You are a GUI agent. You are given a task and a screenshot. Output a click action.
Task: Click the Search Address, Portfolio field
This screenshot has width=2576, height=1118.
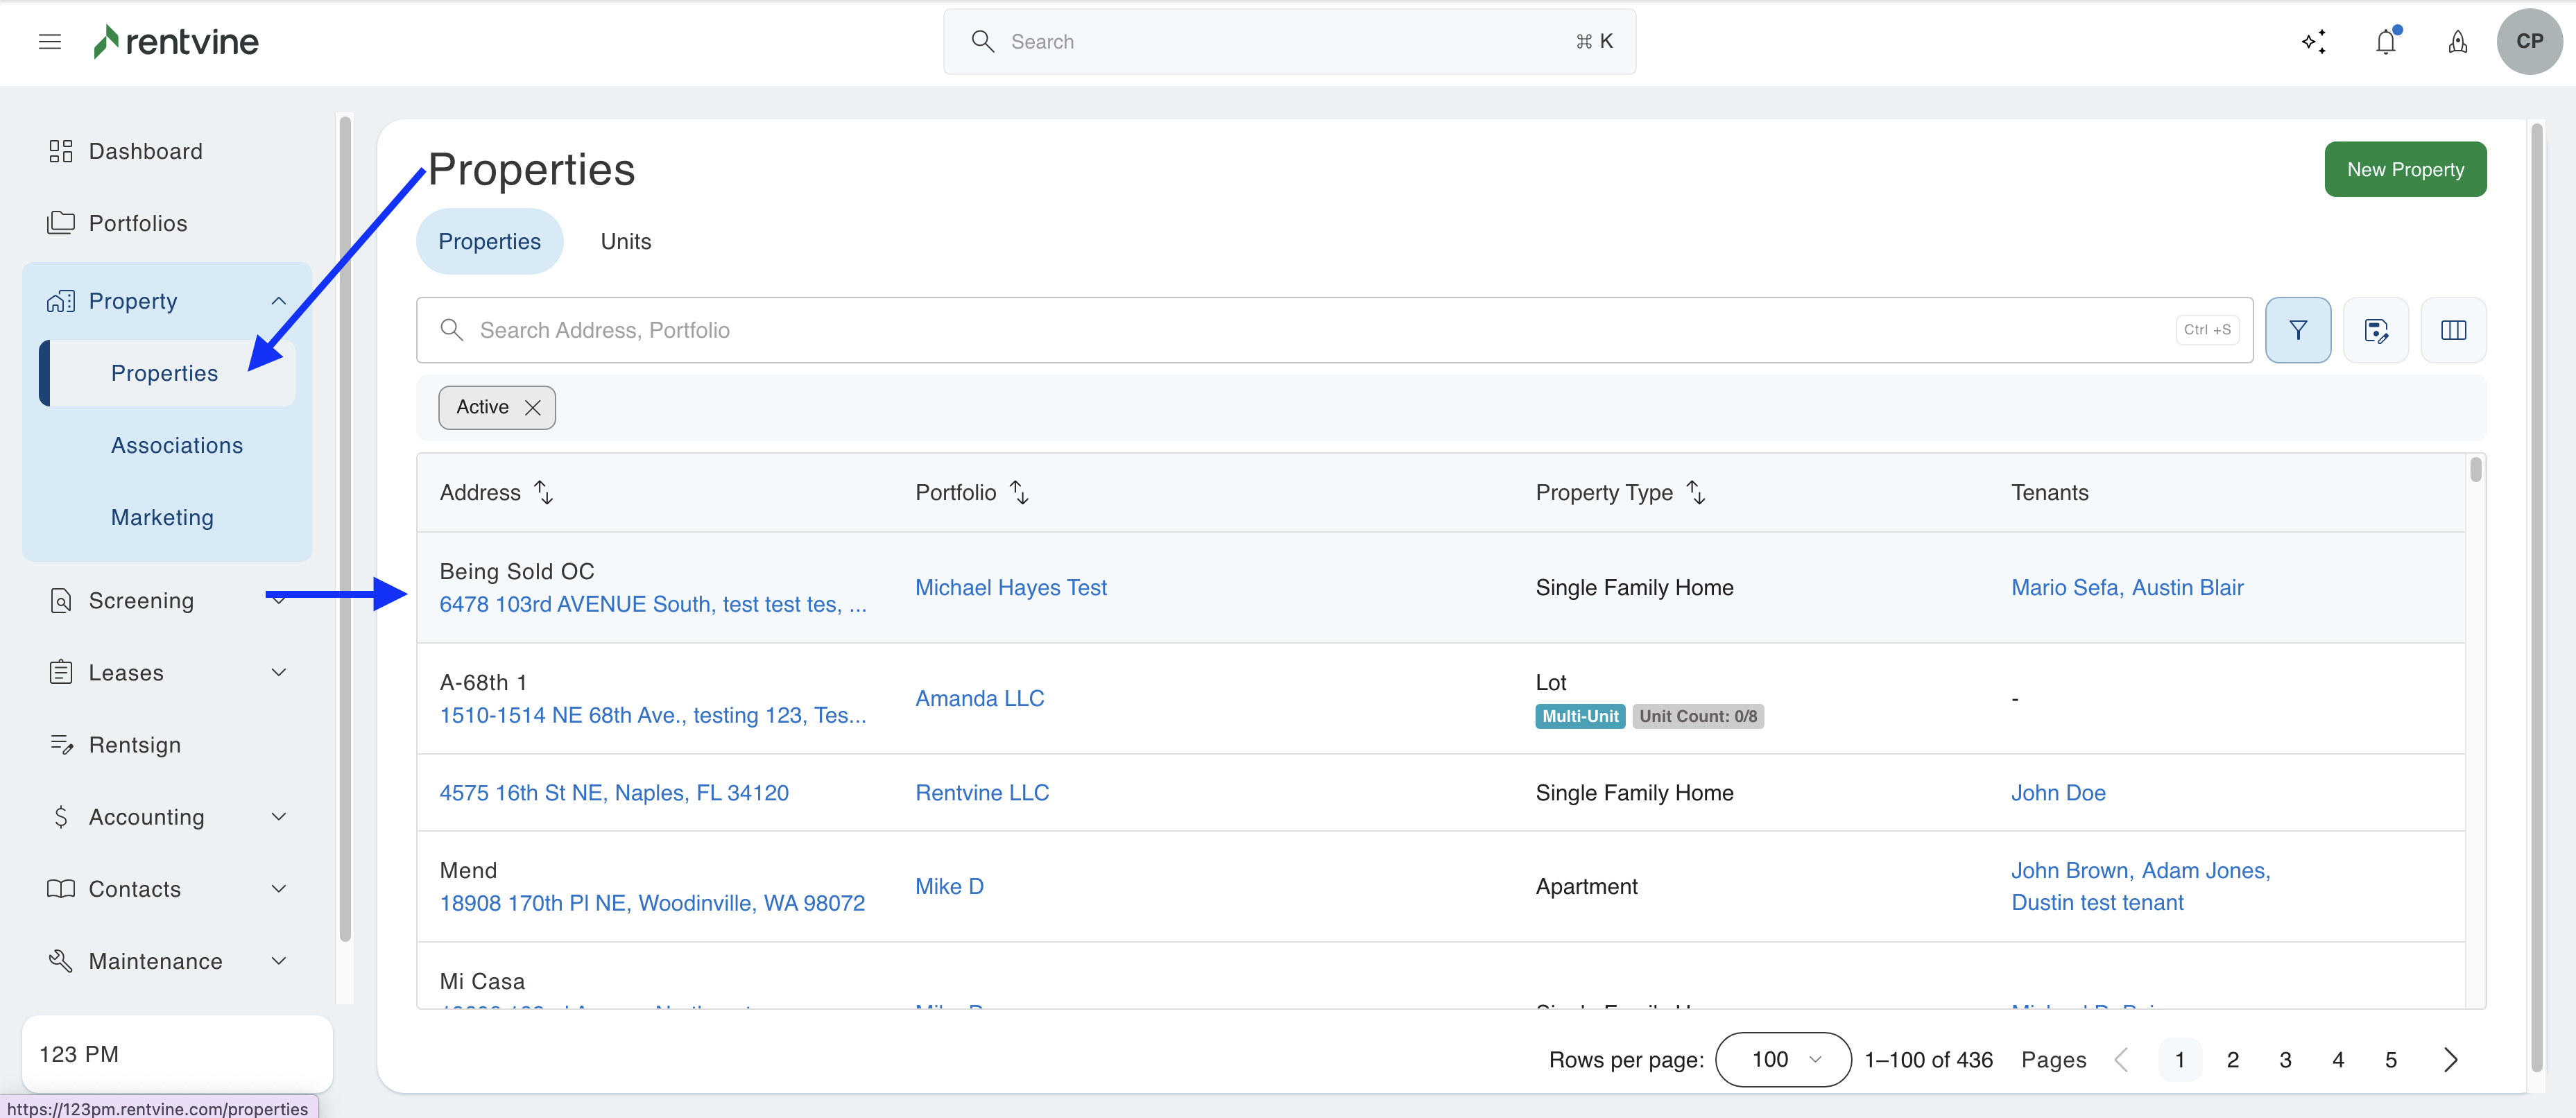tap(1300, 330)
